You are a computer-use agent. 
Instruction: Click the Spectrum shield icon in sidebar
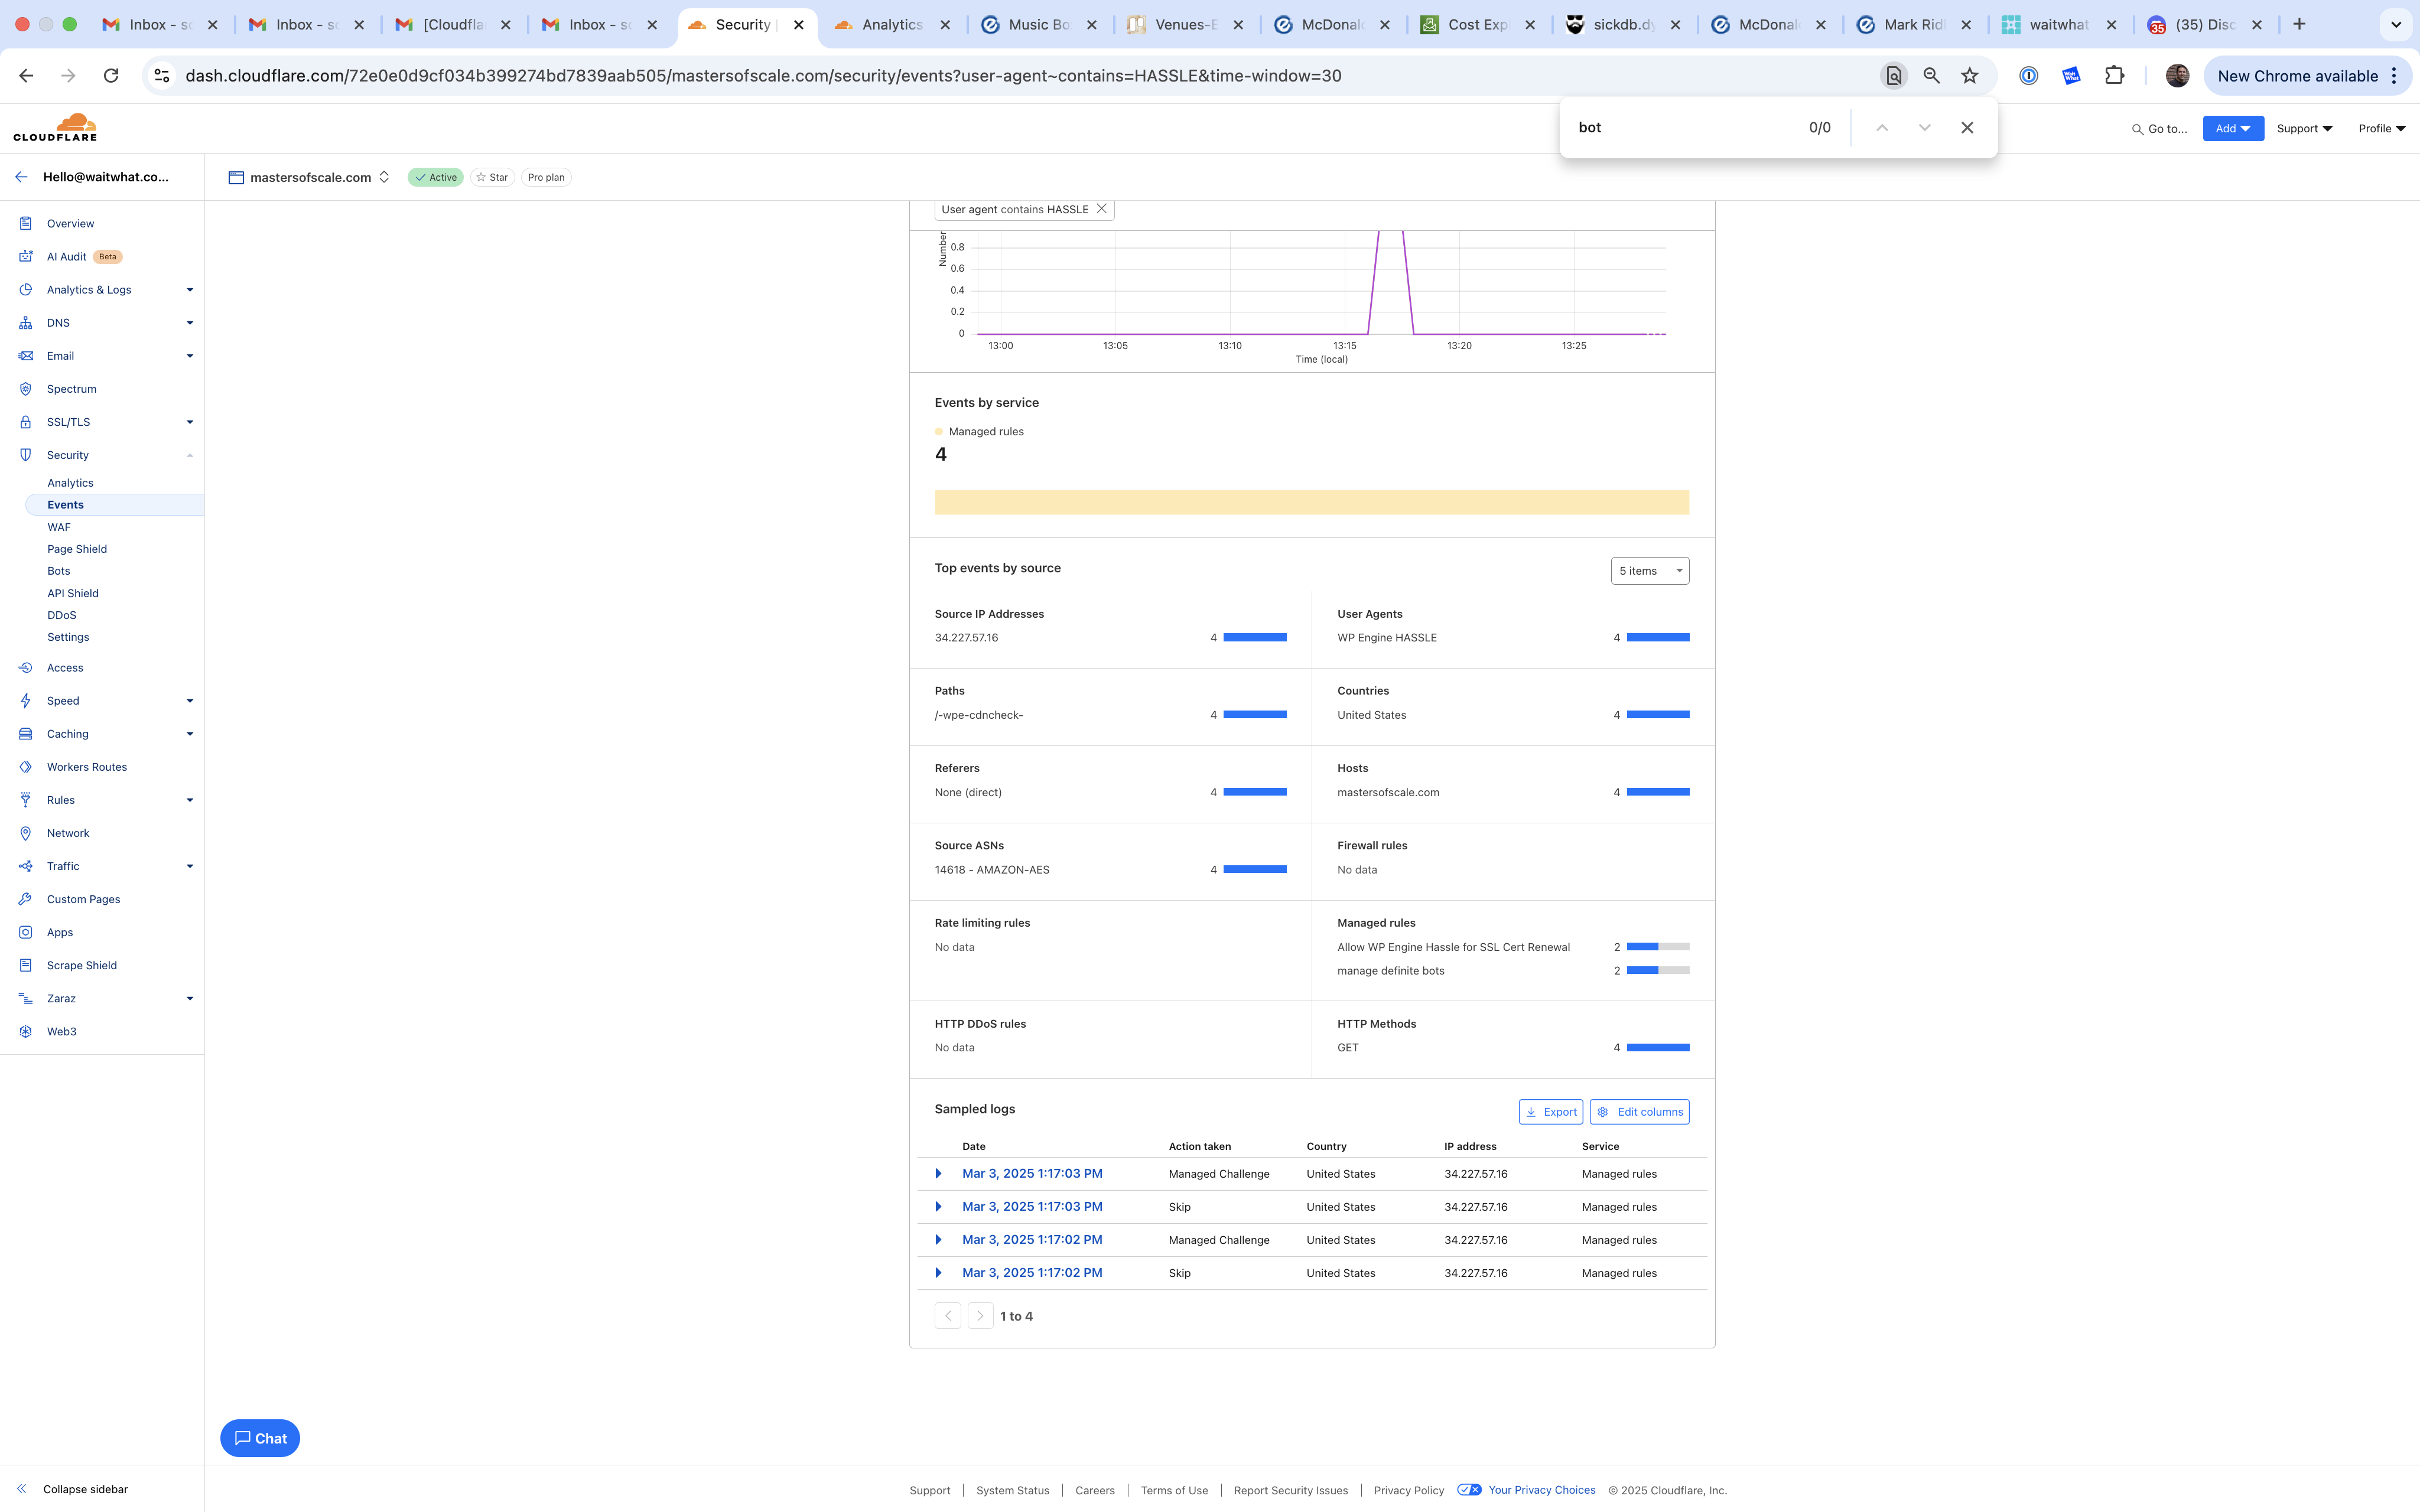pyautogui.click(x=26, y=389)
